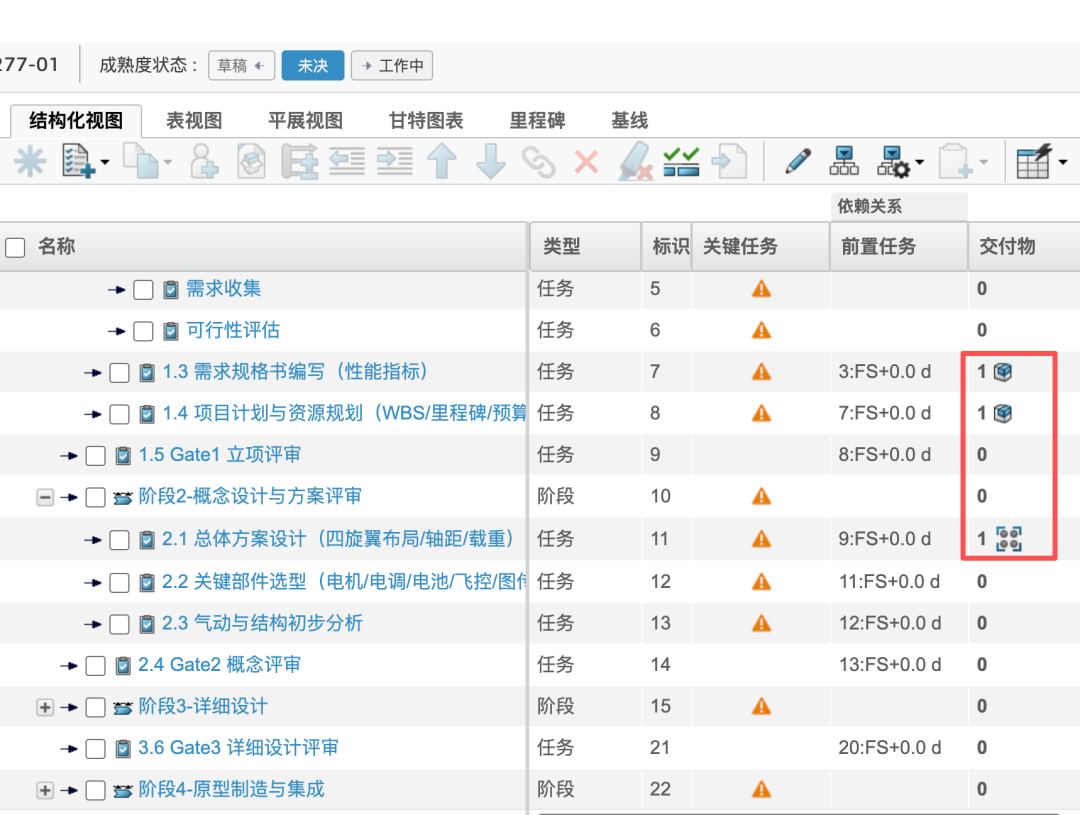Expand the 阶段3-详细设计 phase

45,707
